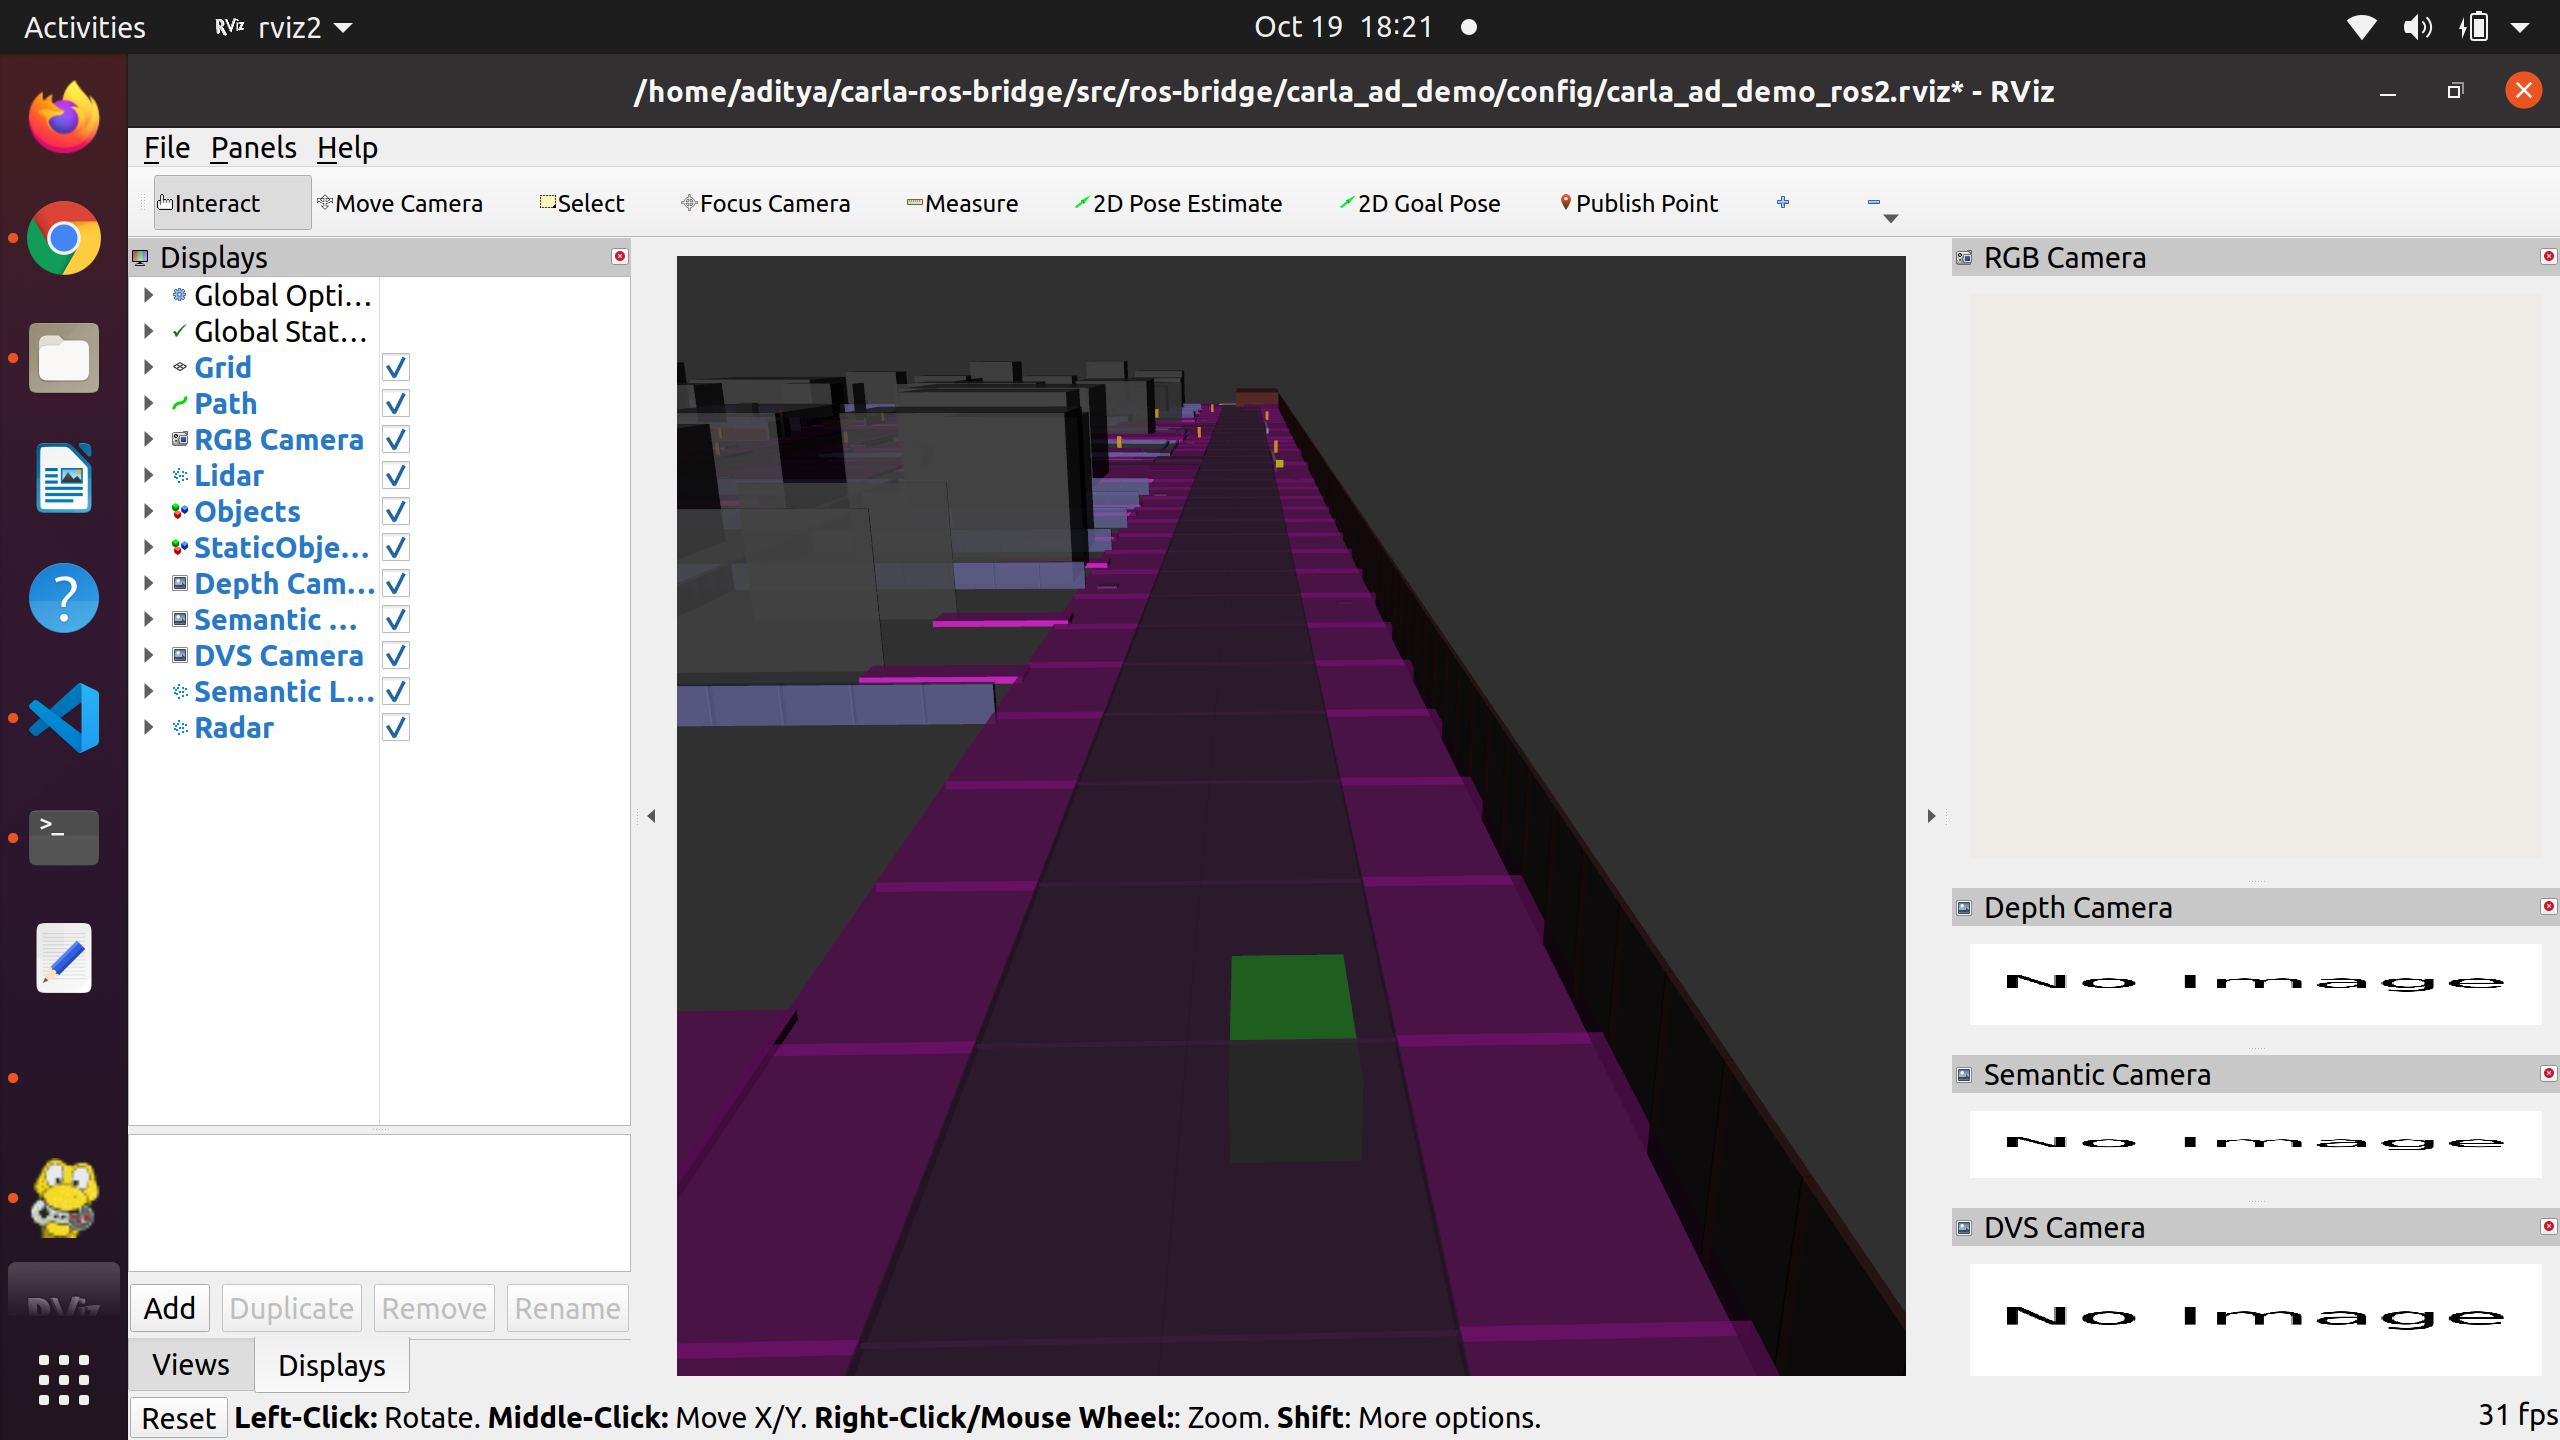Close the Depth Camera panel

coord(2548,906)
